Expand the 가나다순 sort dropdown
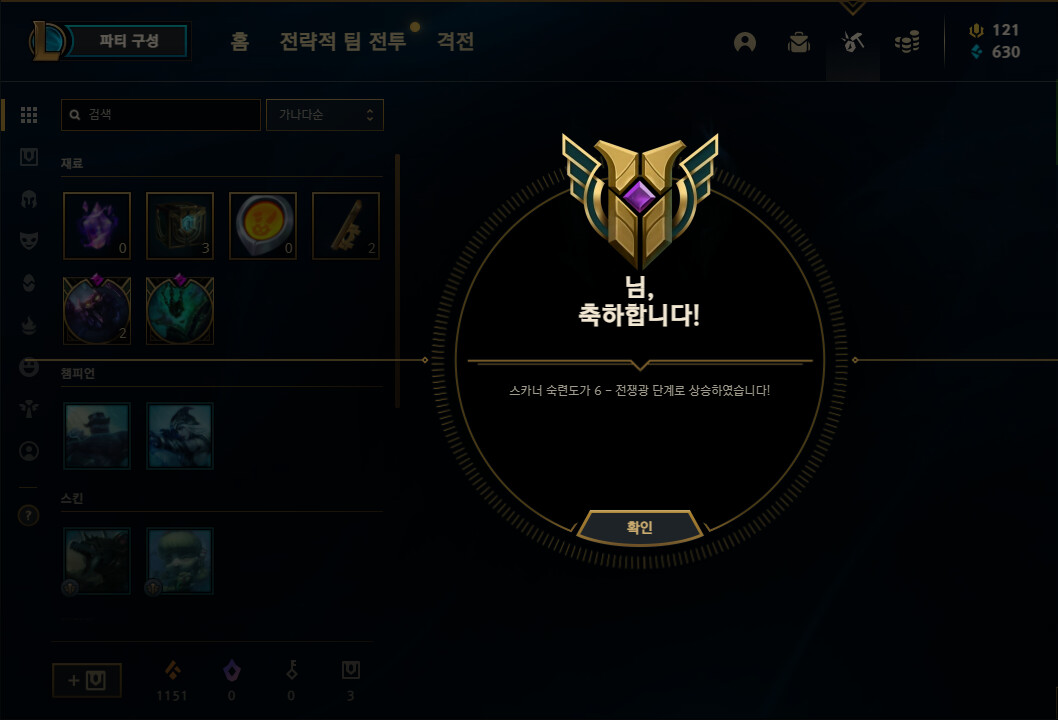The height and width of the screenshot is (720, 1058). (325, 115)
